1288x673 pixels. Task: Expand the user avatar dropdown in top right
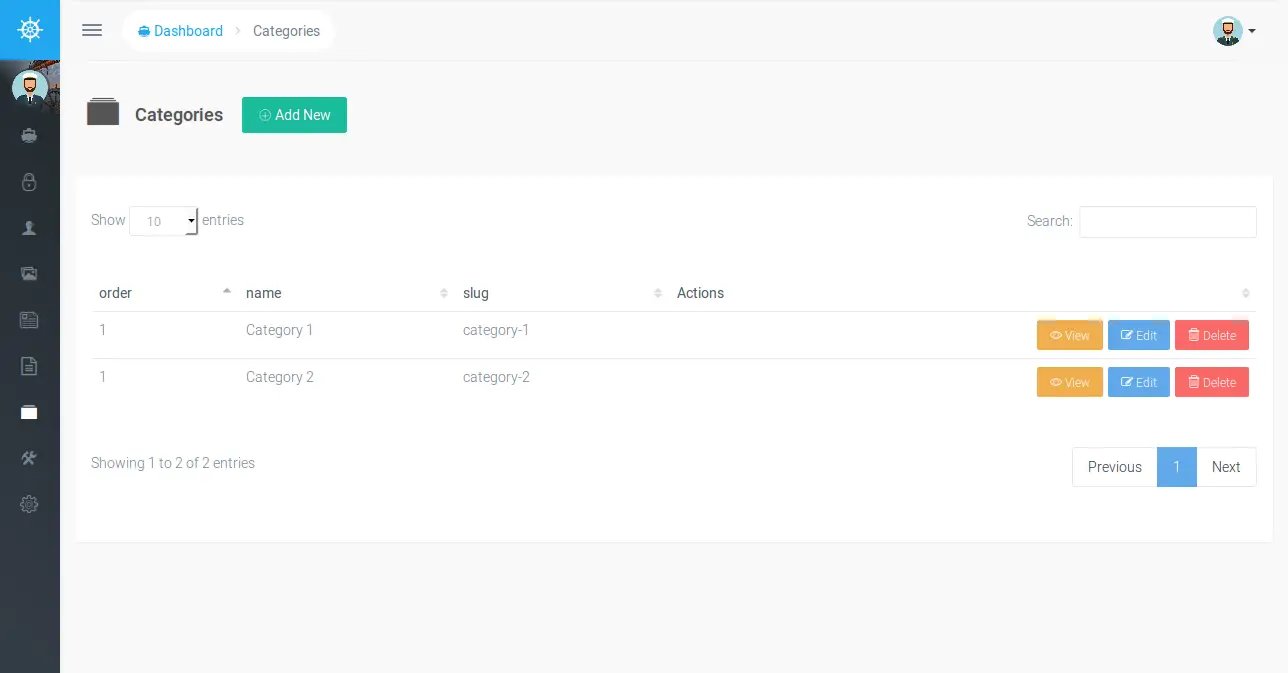(1234, 31)
